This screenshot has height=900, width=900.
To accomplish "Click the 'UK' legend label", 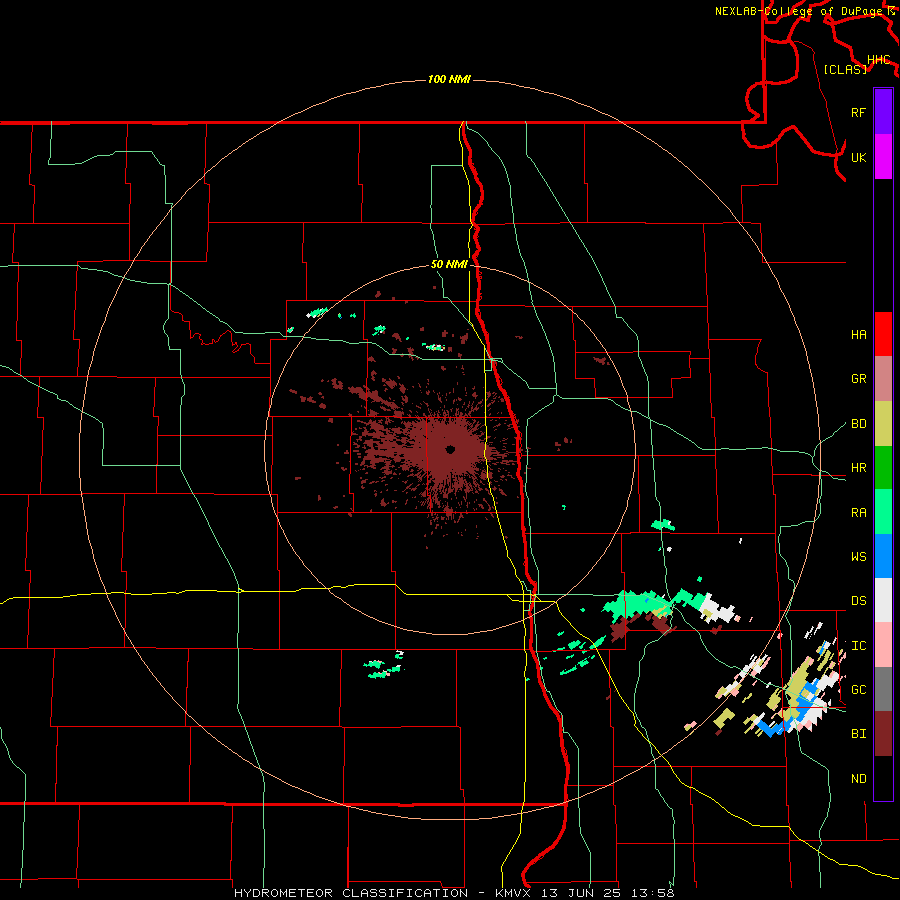I will [x=858, y=157].
